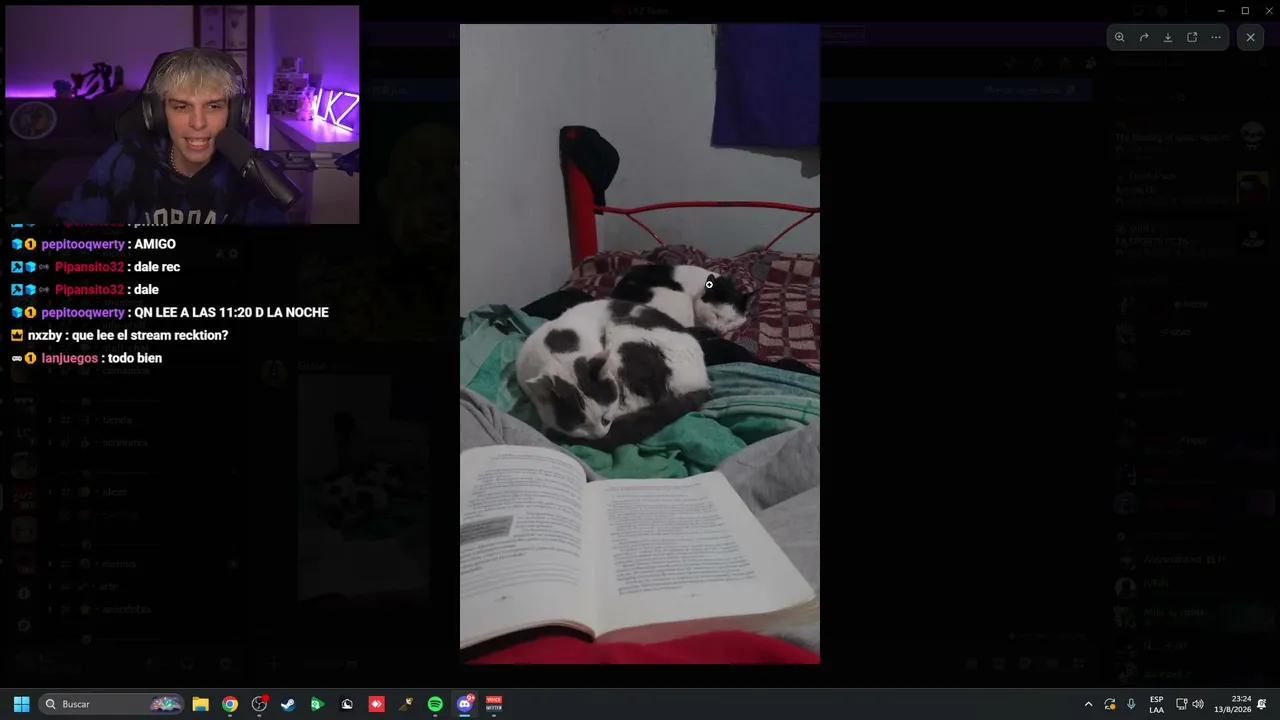The width and height of the screenshot is (1280, 720).
Task: Download the opened cat image
Action: coord(1168,38)
